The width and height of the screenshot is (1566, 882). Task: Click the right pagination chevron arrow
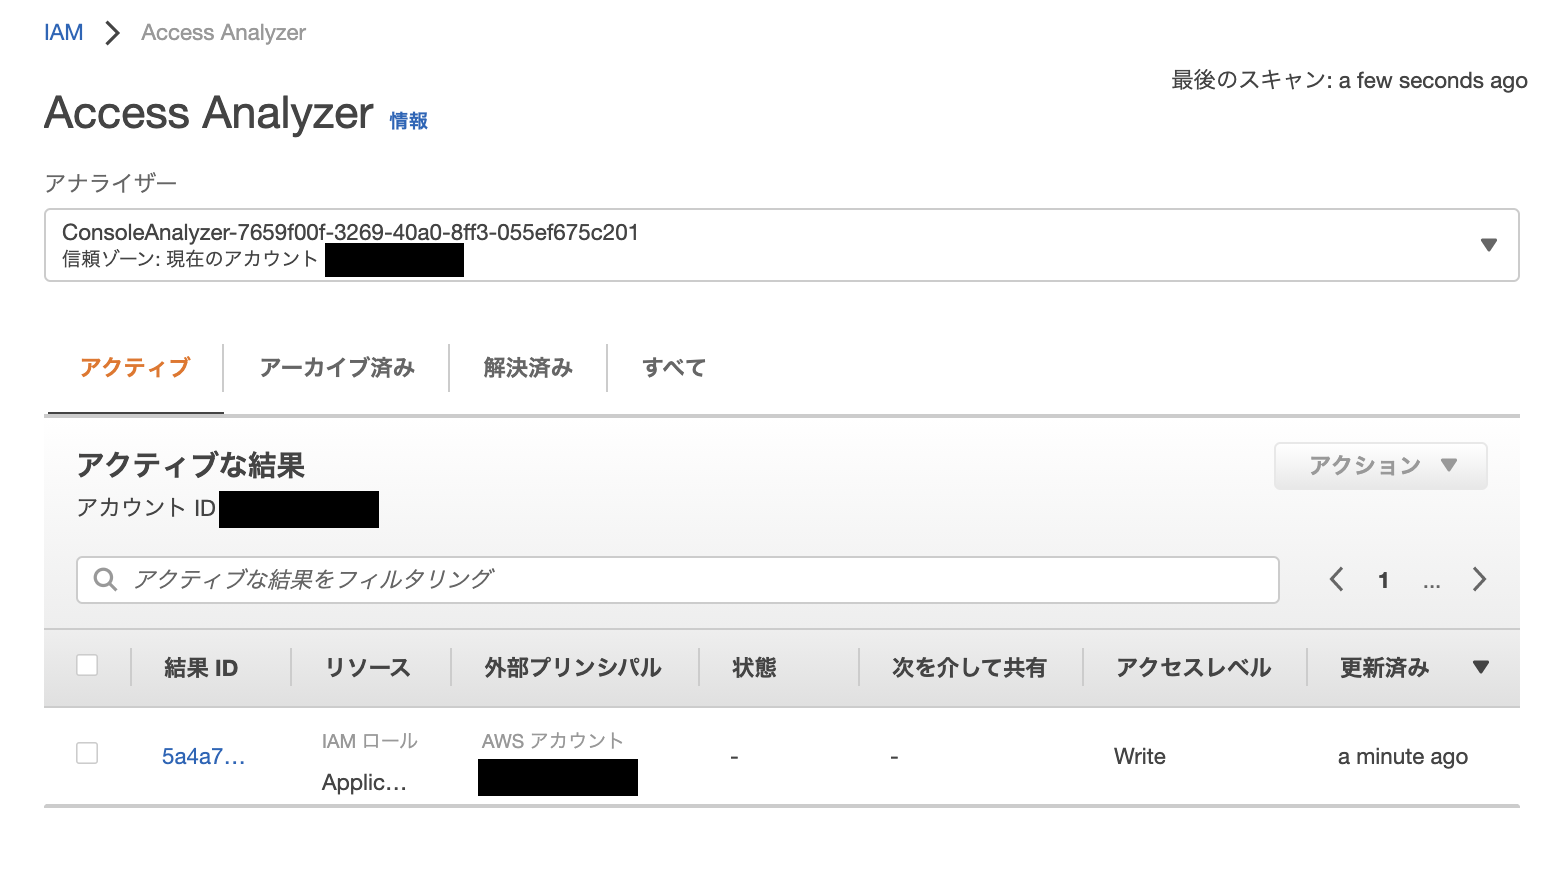tap(1480, 579)
